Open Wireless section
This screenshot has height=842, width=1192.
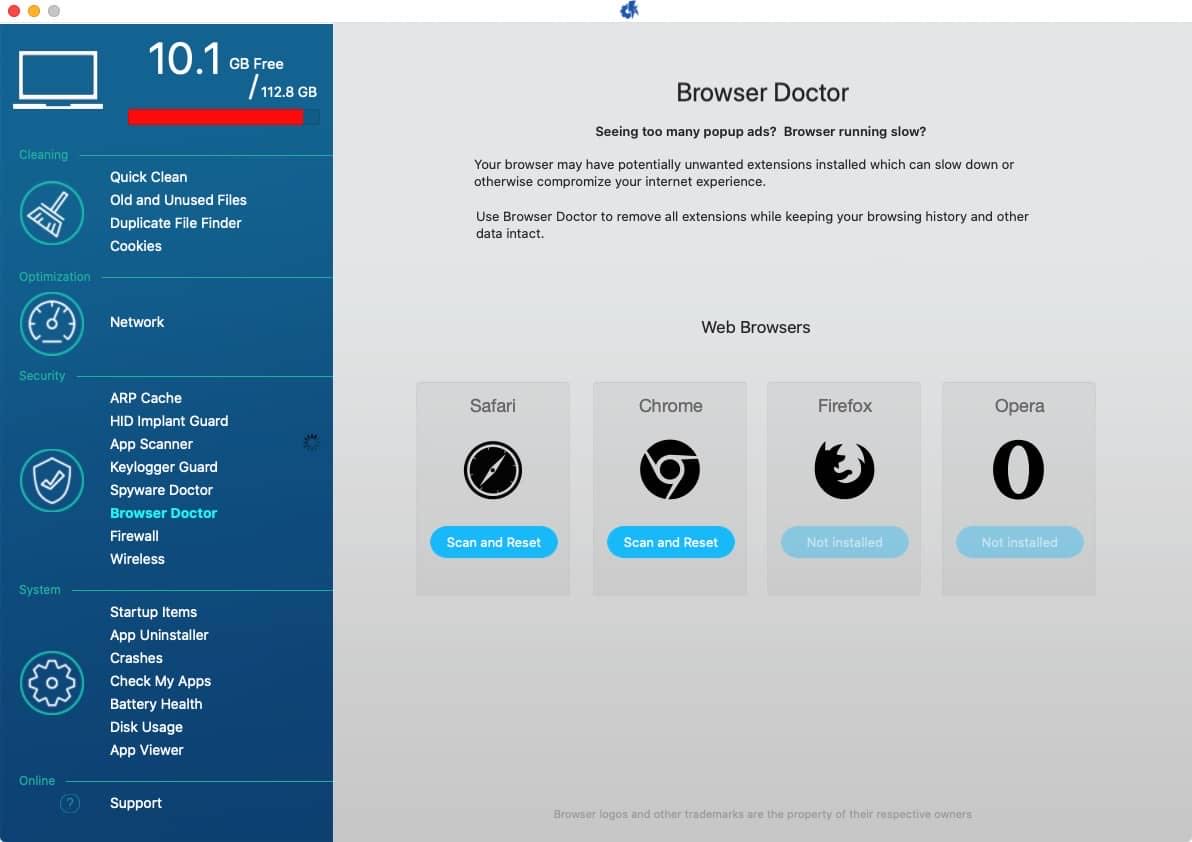[137, 559]
